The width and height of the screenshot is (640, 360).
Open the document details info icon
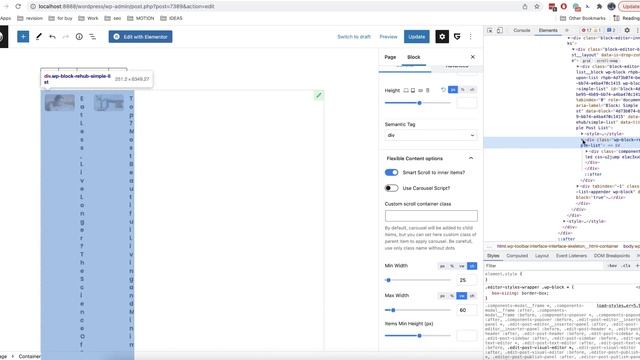(79, 37)
